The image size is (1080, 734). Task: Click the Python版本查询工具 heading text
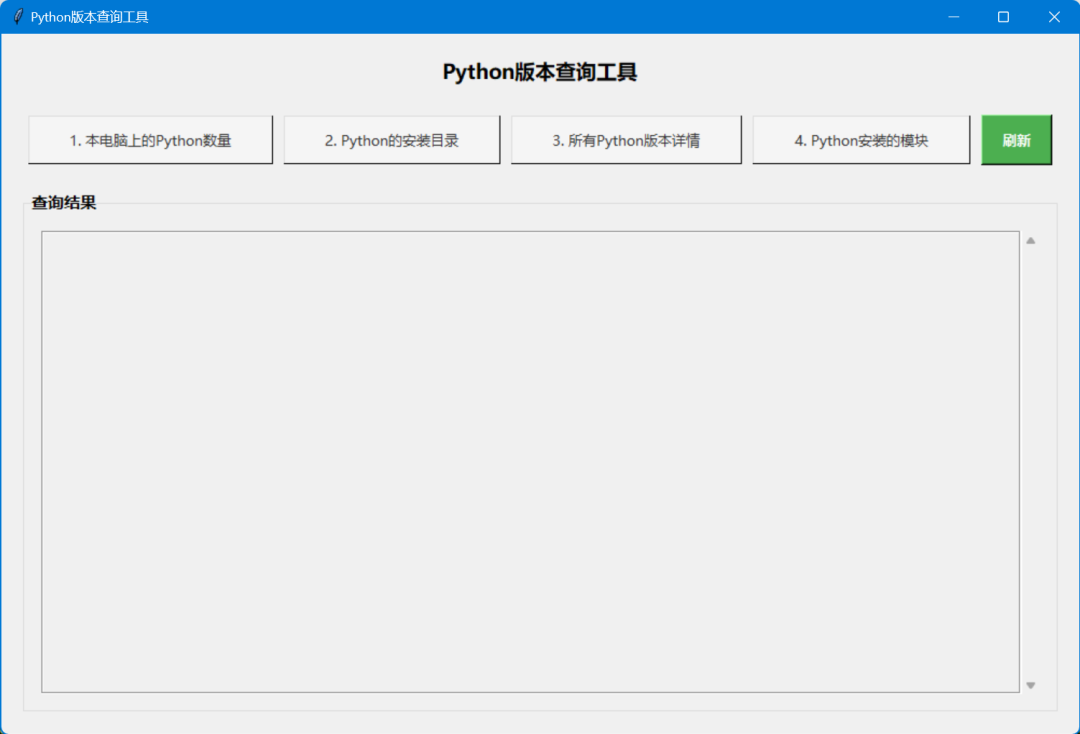[x=540, y=71]
